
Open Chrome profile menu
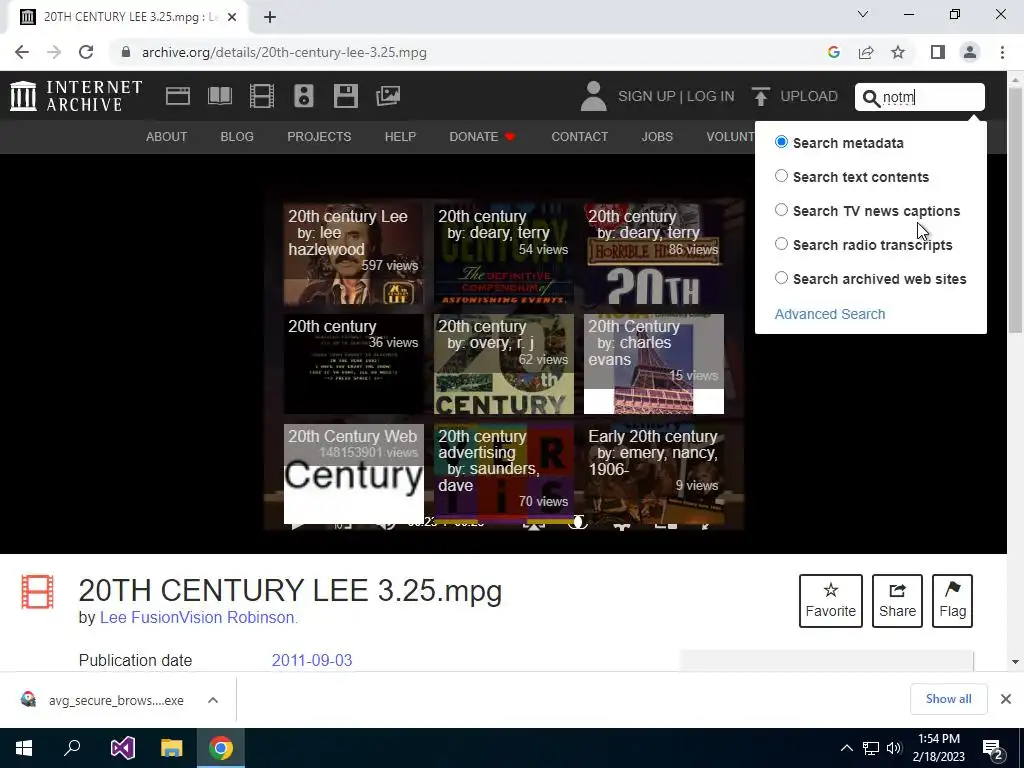point(970,52)
